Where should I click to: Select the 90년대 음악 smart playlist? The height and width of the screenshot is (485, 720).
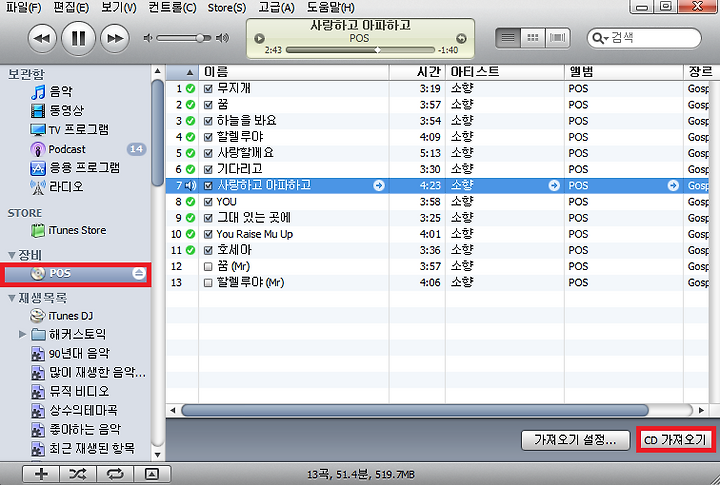point(70,353)
